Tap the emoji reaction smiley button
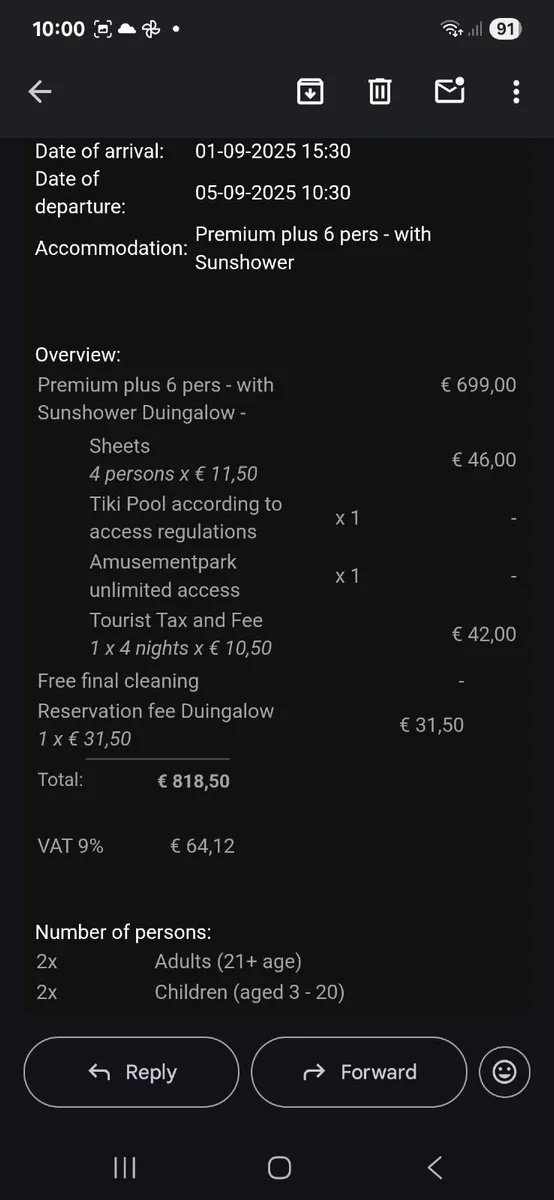 point(505,1072)
